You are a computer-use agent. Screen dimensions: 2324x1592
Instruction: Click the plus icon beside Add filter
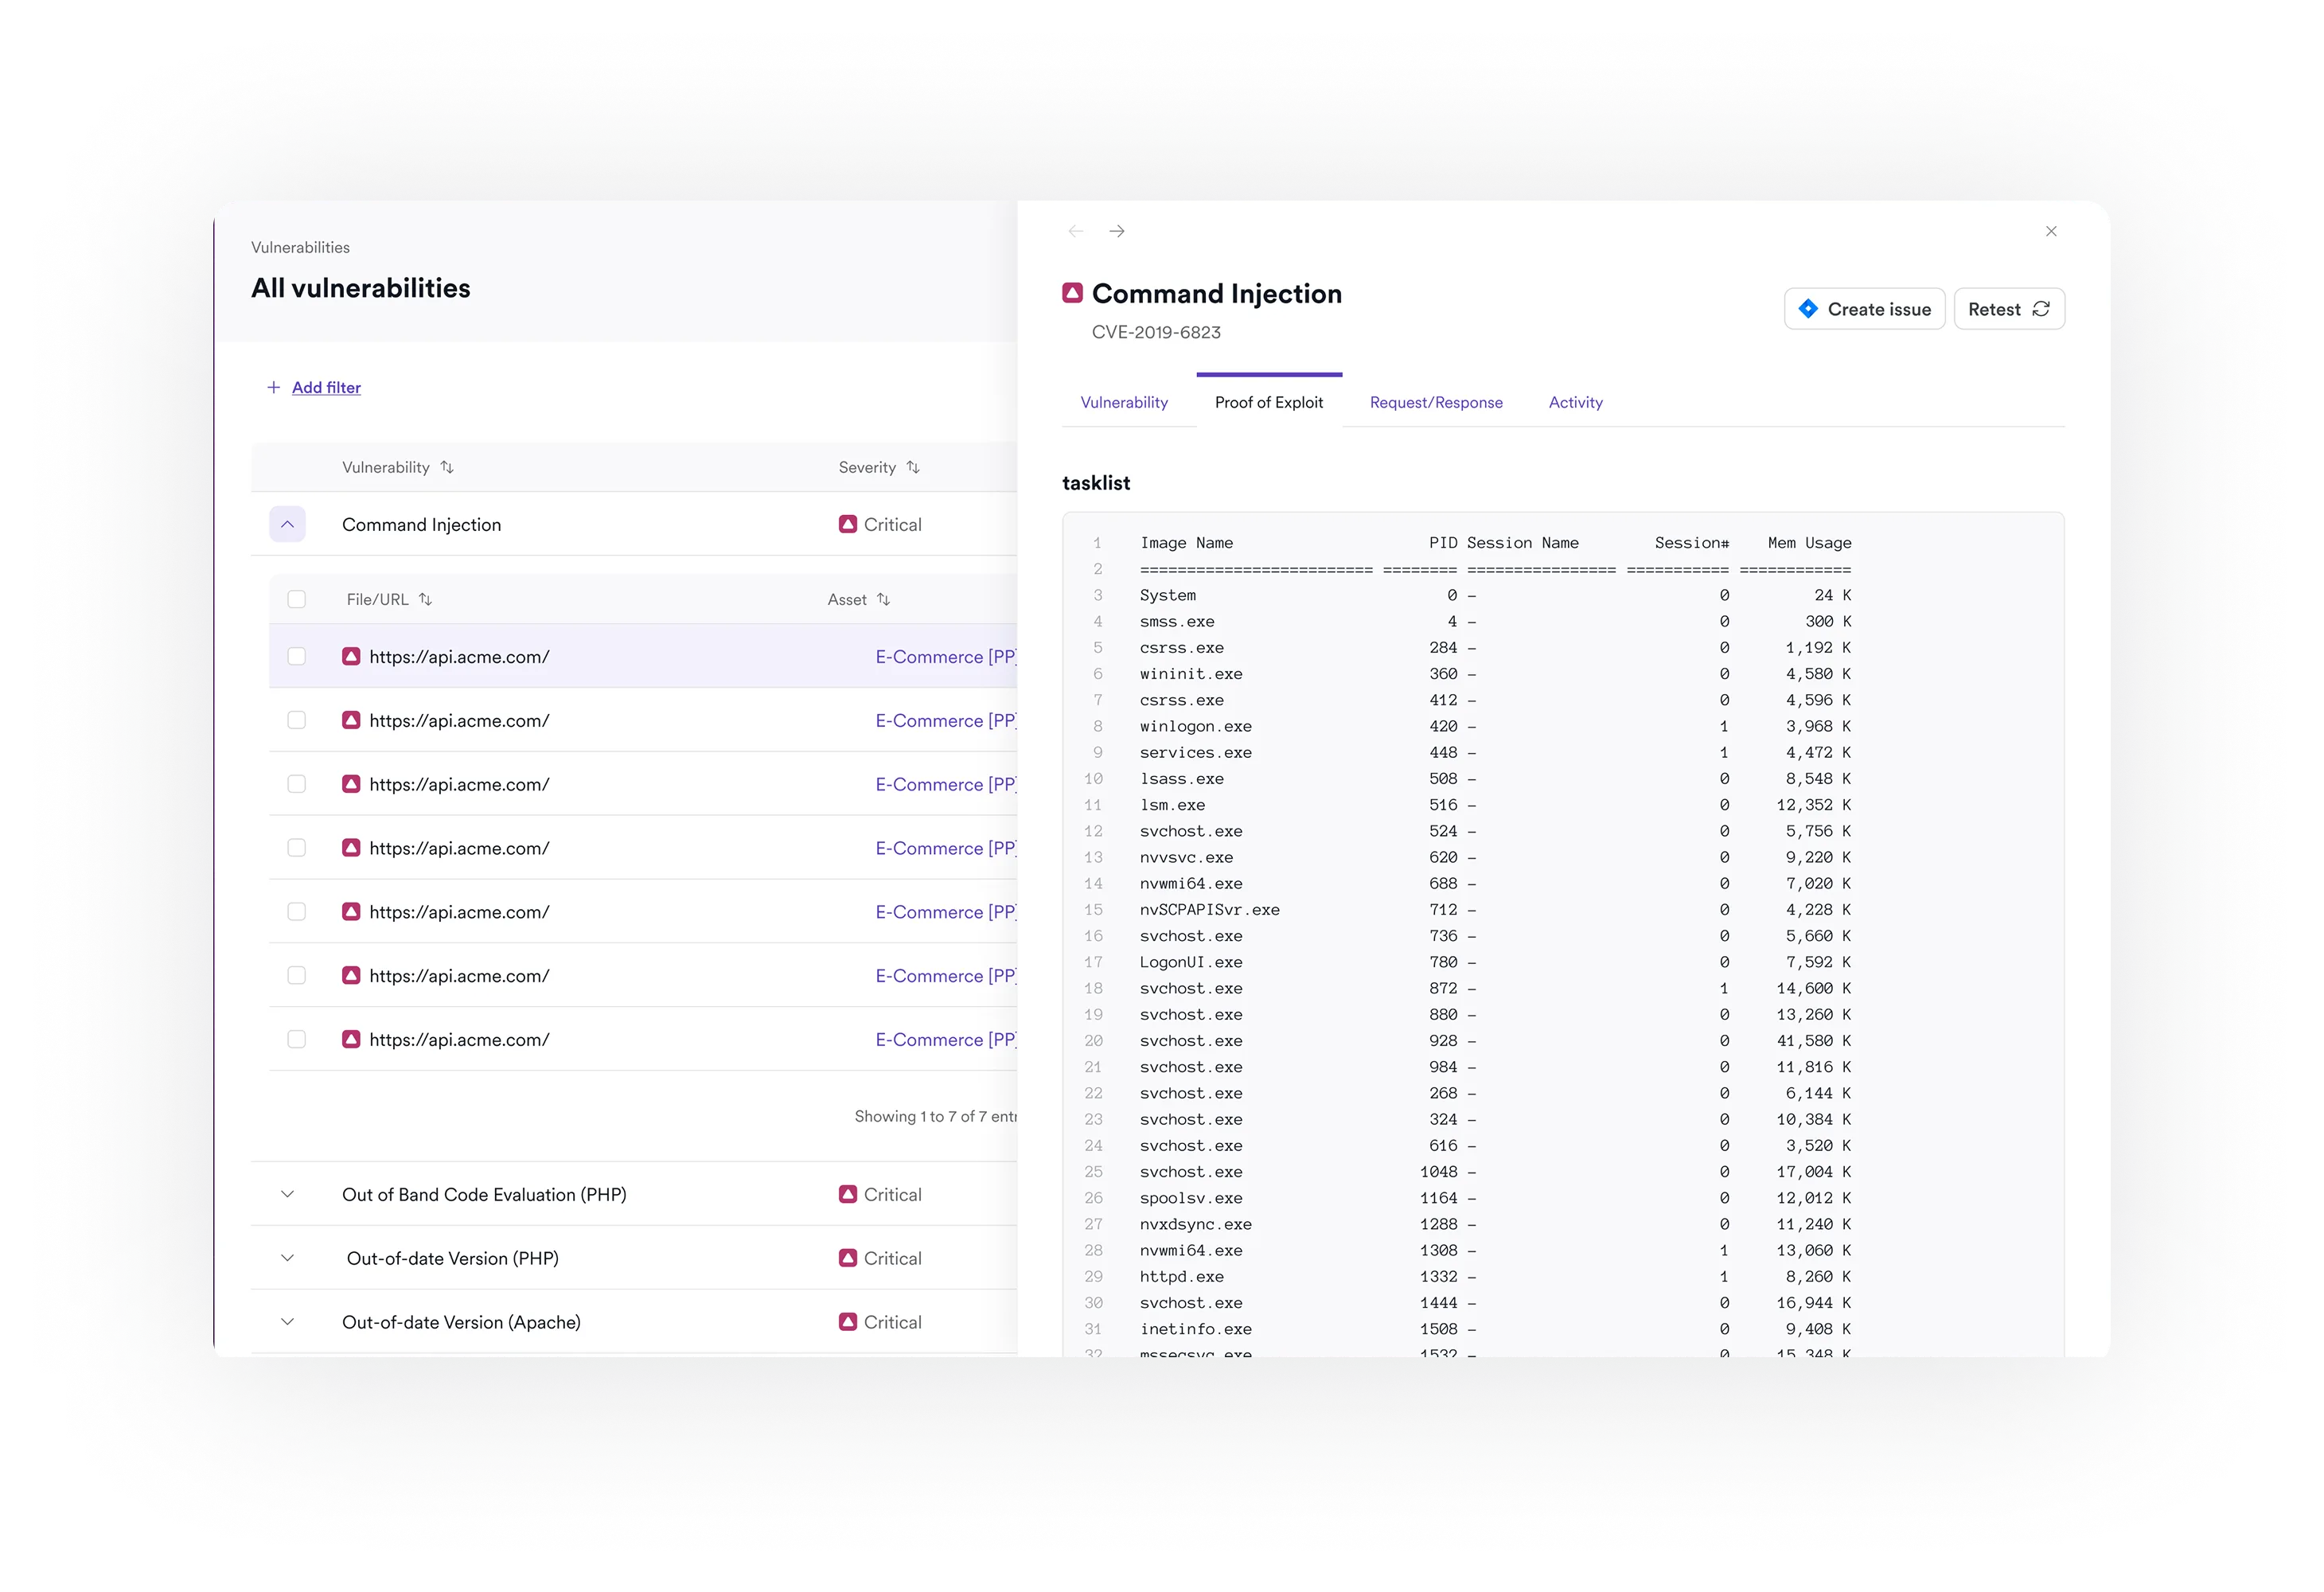(x=273, y=387)
